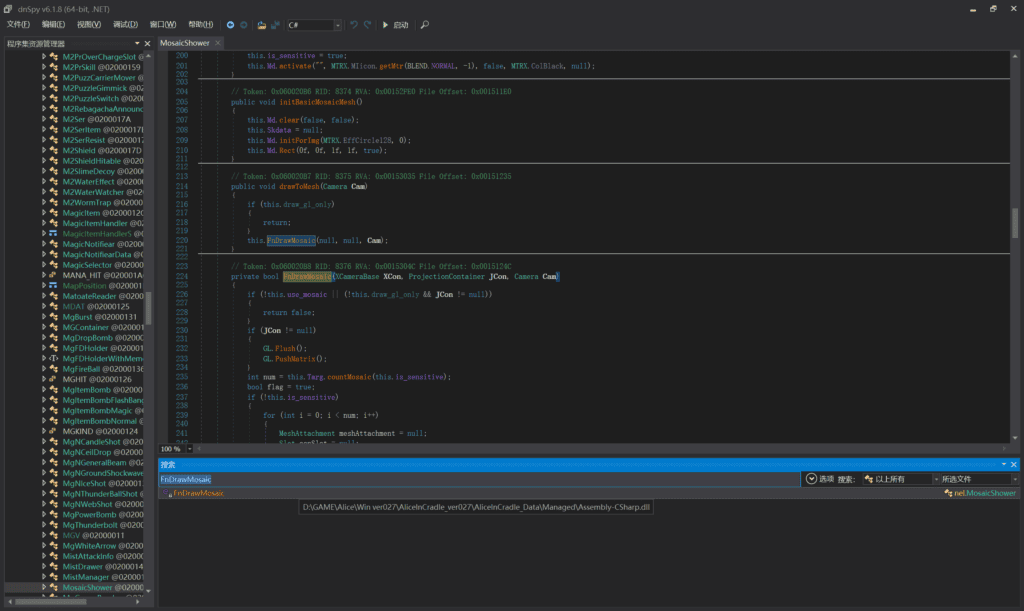This screenshot has height=611, width=1024.
Task: Expand the MagicItem tree node
Action: click(x=44, y=213)
